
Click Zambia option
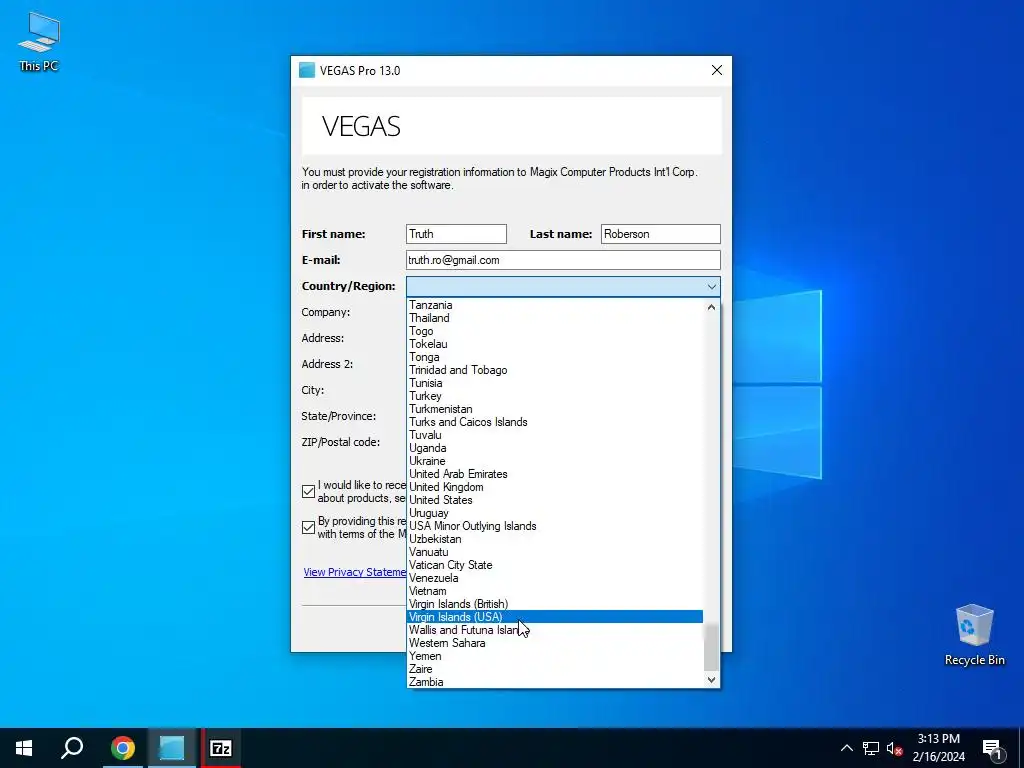click(x=555, y=682)
